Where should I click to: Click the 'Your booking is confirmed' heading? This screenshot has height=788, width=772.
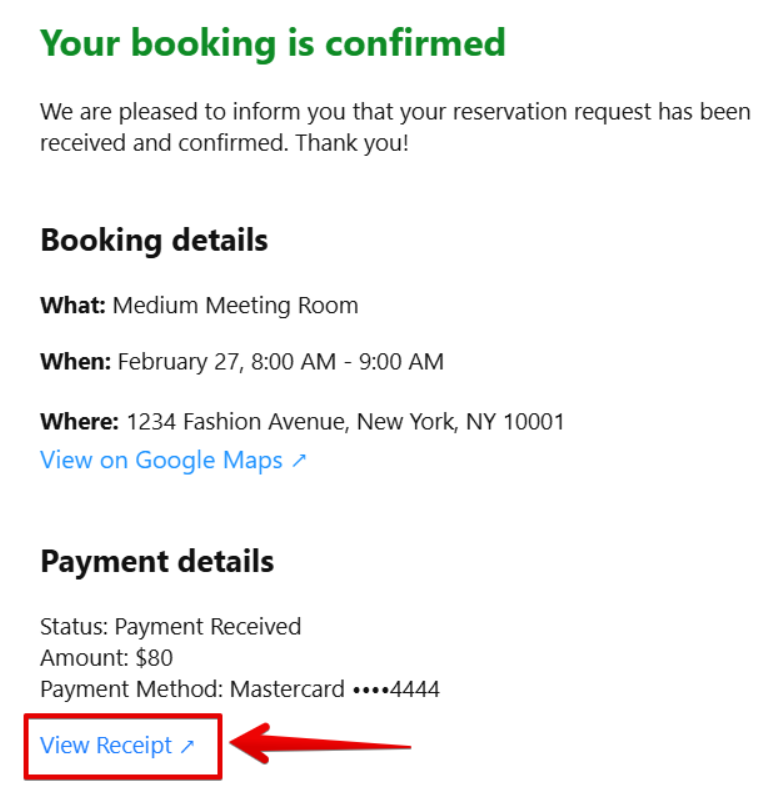[272, 43]
